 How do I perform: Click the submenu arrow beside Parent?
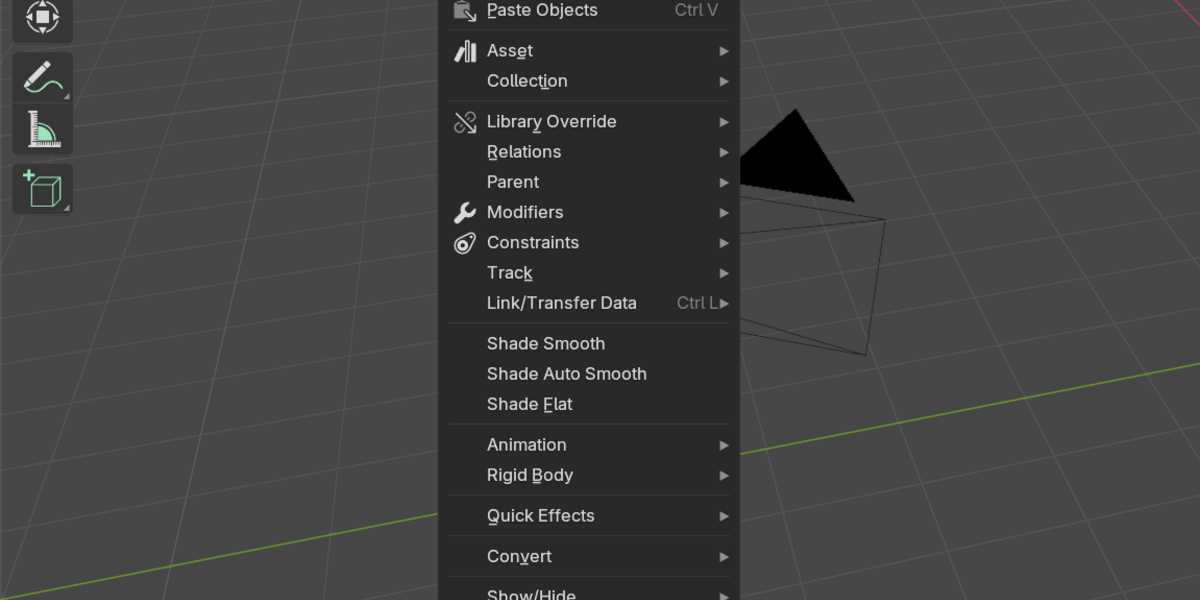[724, 182]
